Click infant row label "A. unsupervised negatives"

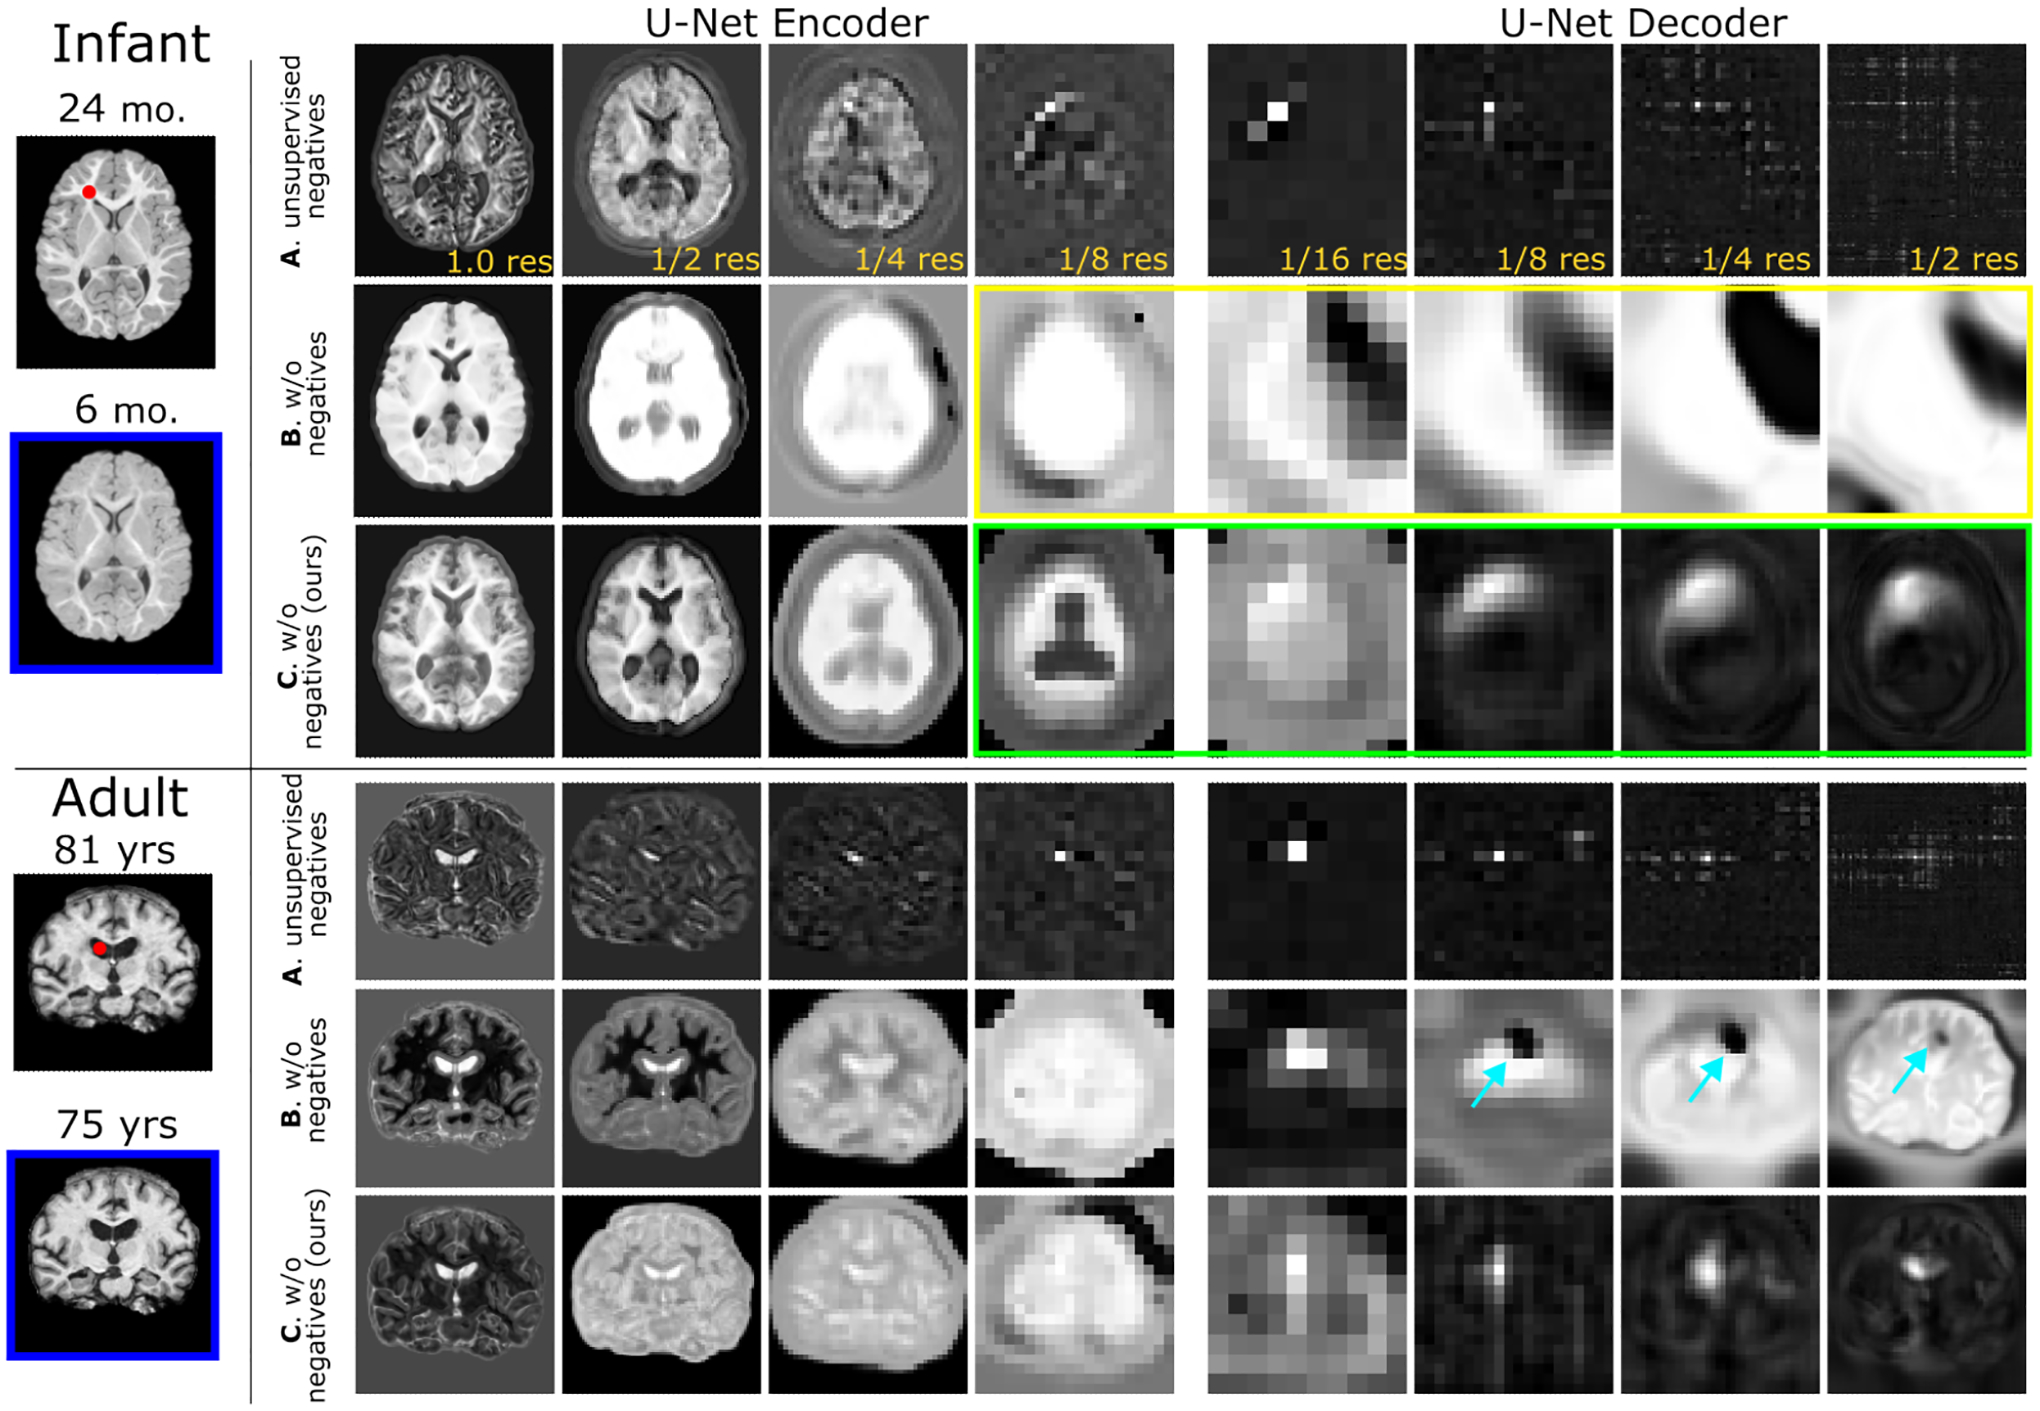[x=303, y=160]
